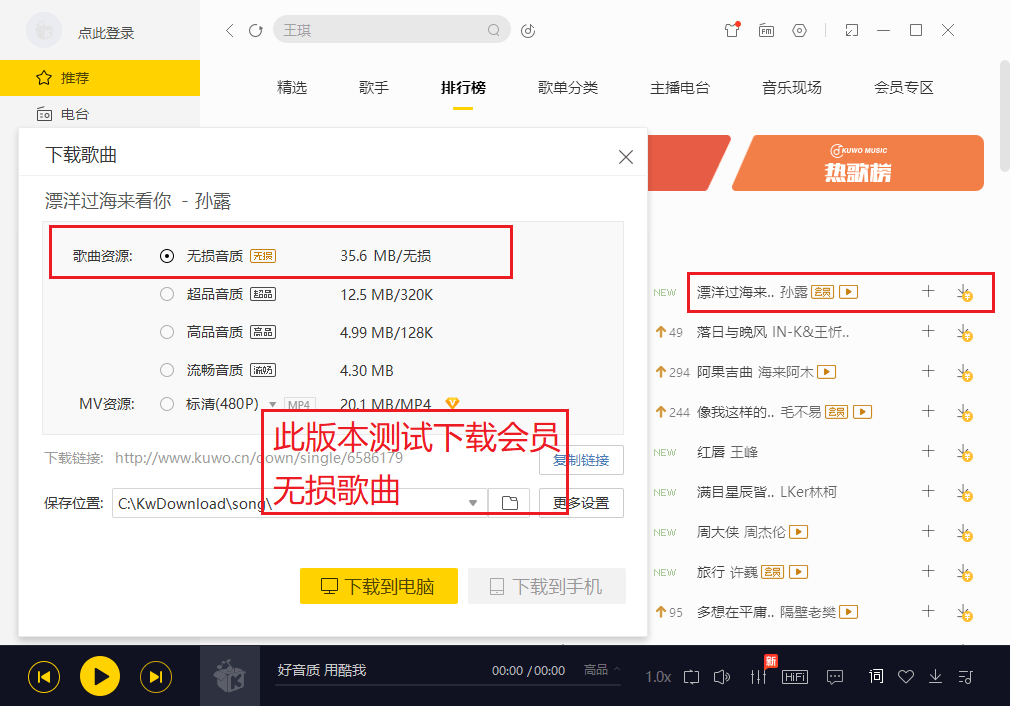
Task: Open the 音乐现场 tab
Action: (792, 88)
